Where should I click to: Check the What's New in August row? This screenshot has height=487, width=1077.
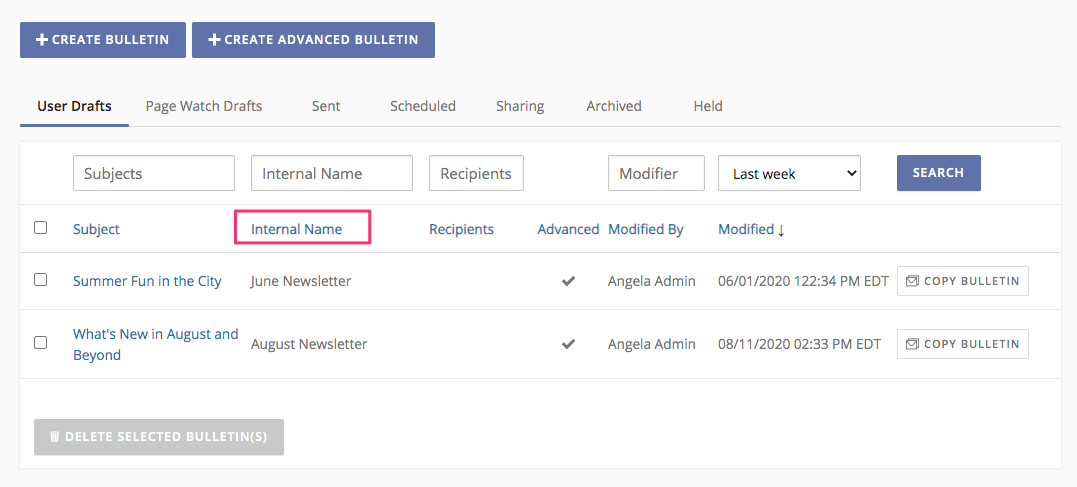[41, 342]
